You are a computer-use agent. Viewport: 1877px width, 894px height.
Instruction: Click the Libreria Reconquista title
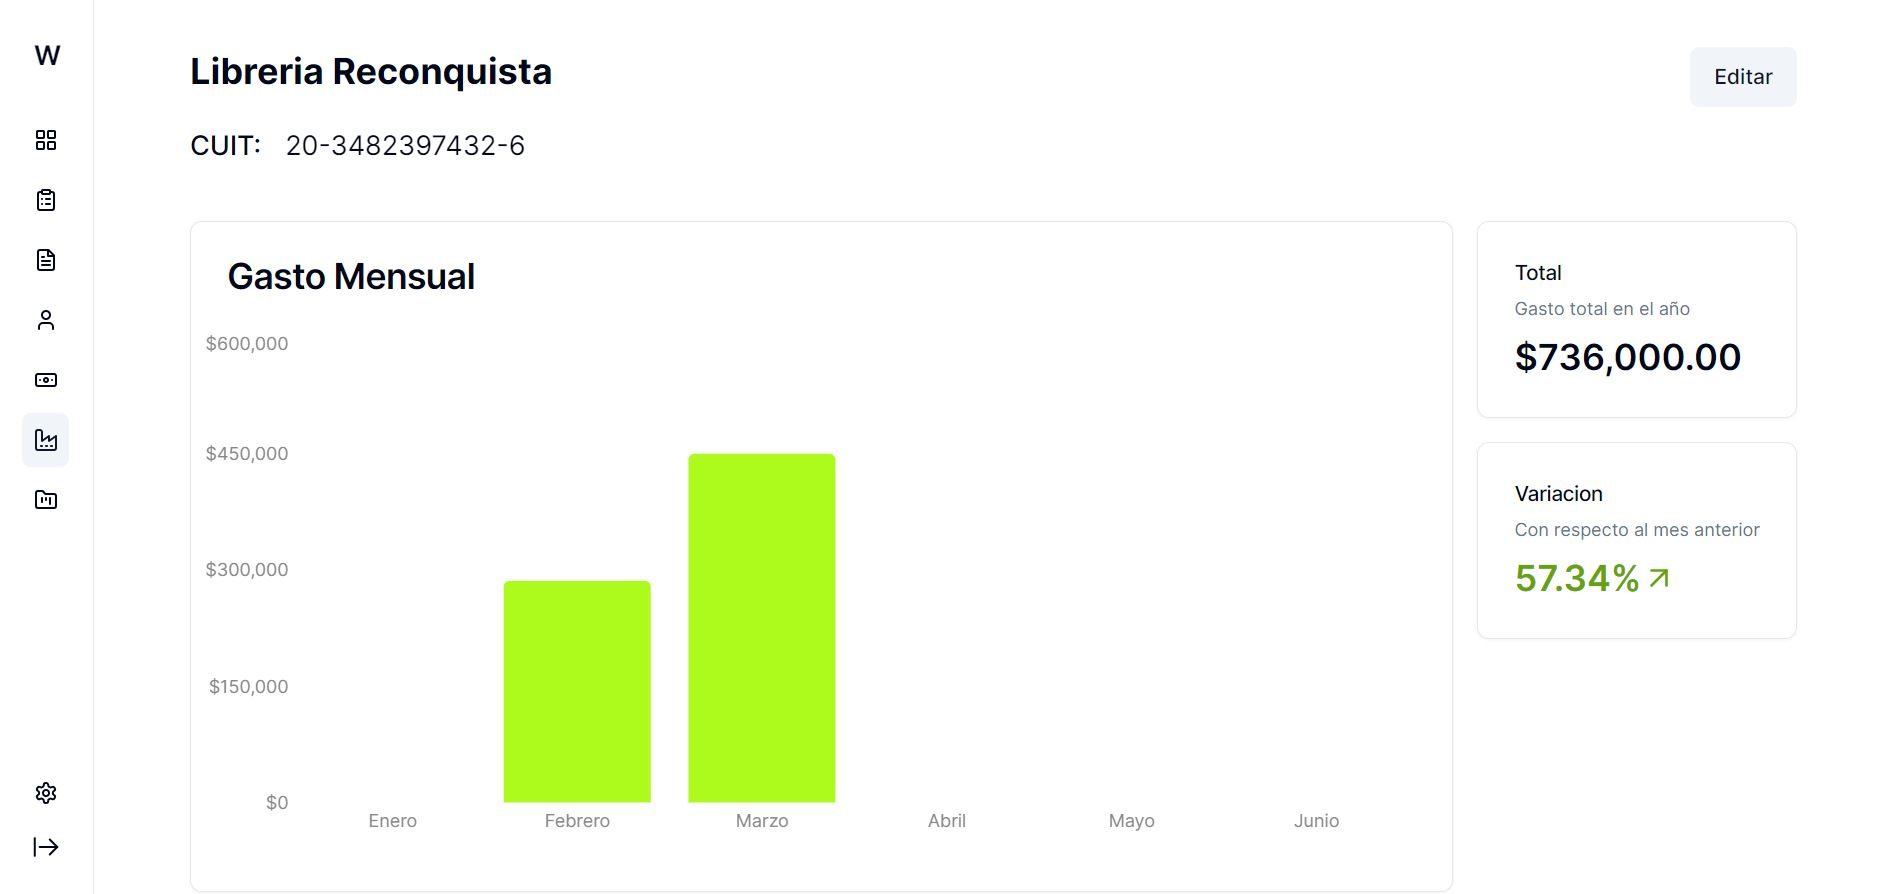point(371,72)
